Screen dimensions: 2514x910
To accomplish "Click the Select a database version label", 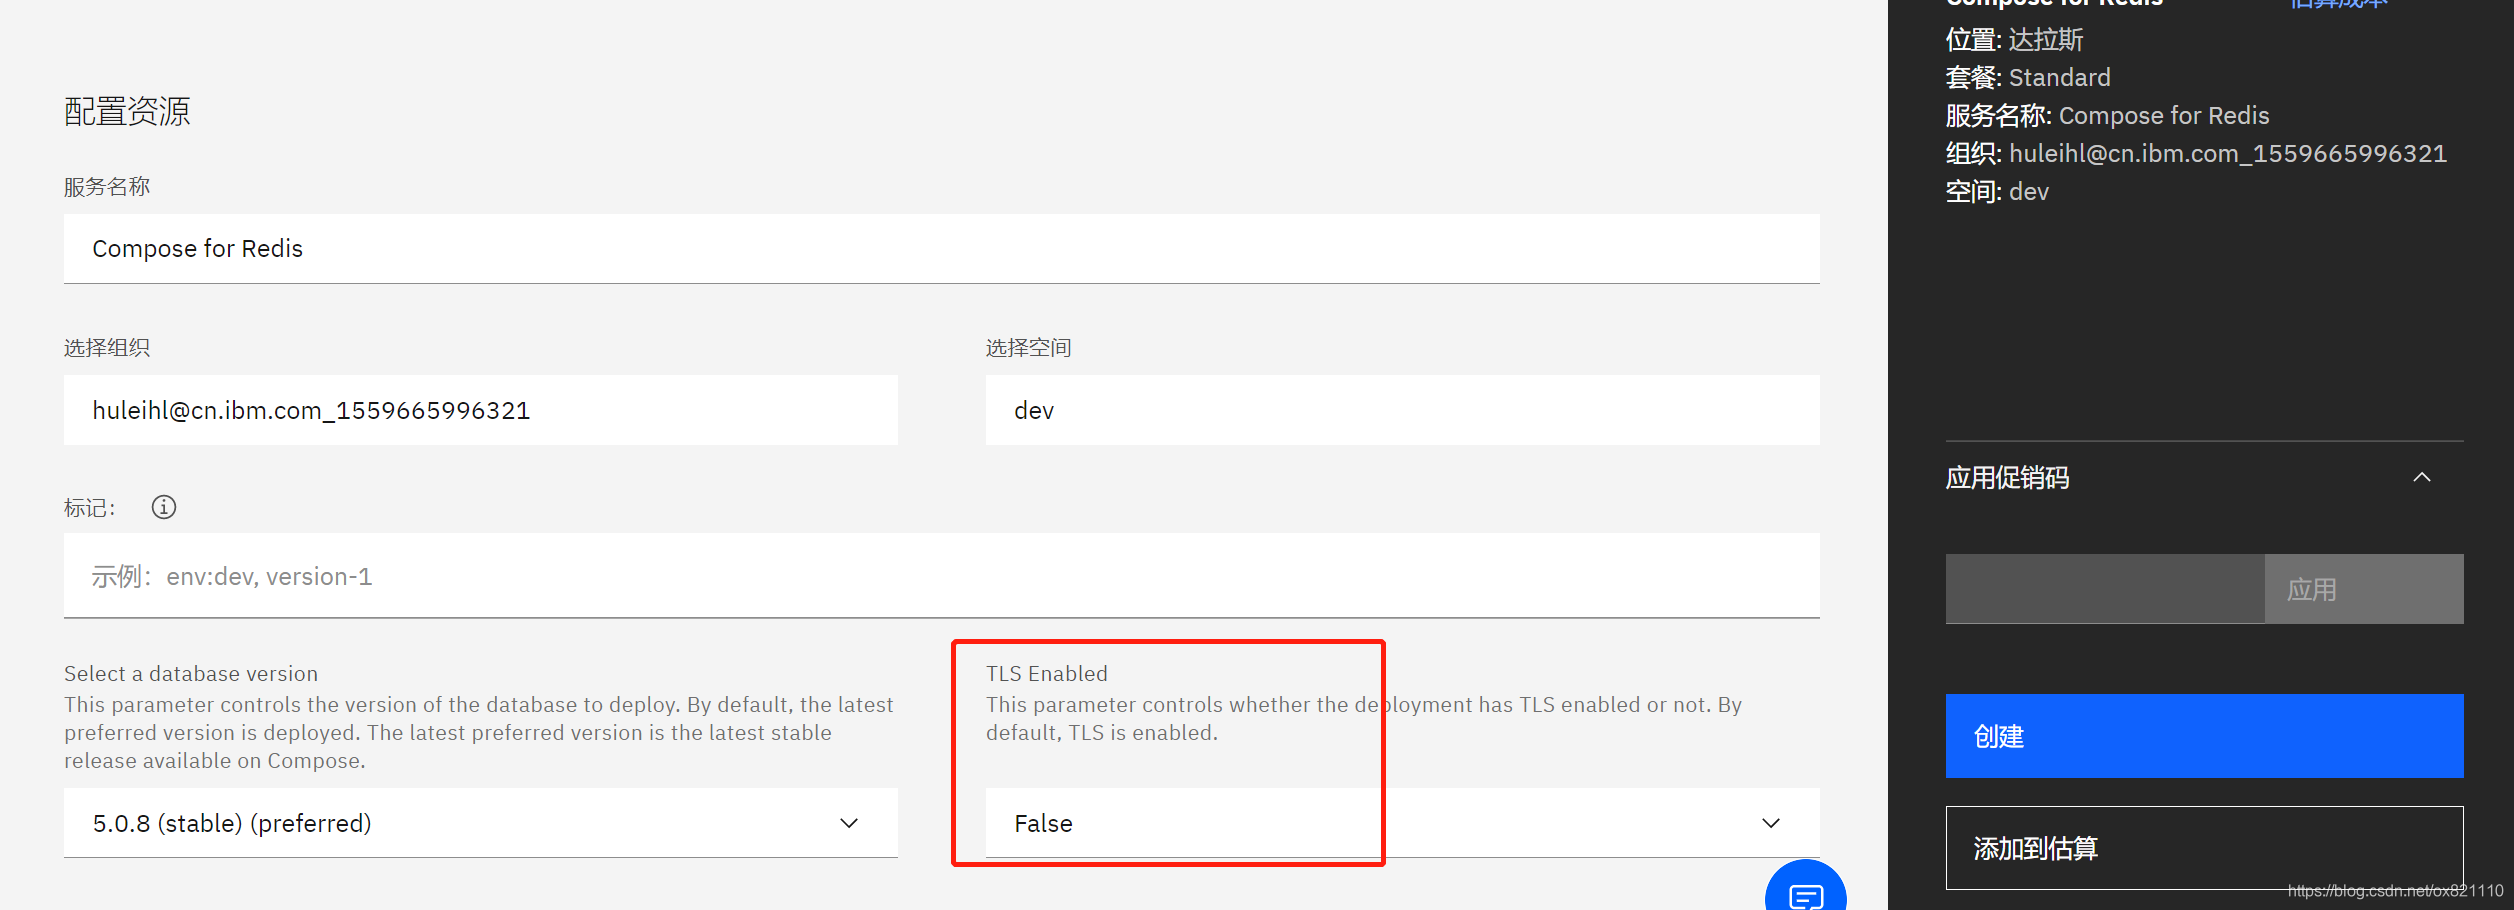I will tap(191, 674).
